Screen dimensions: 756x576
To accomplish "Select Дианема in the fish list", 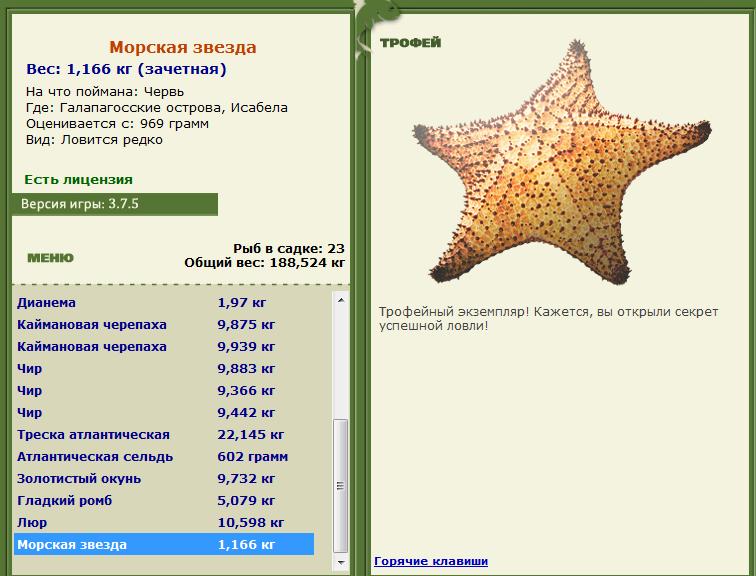I will (164, 303).
